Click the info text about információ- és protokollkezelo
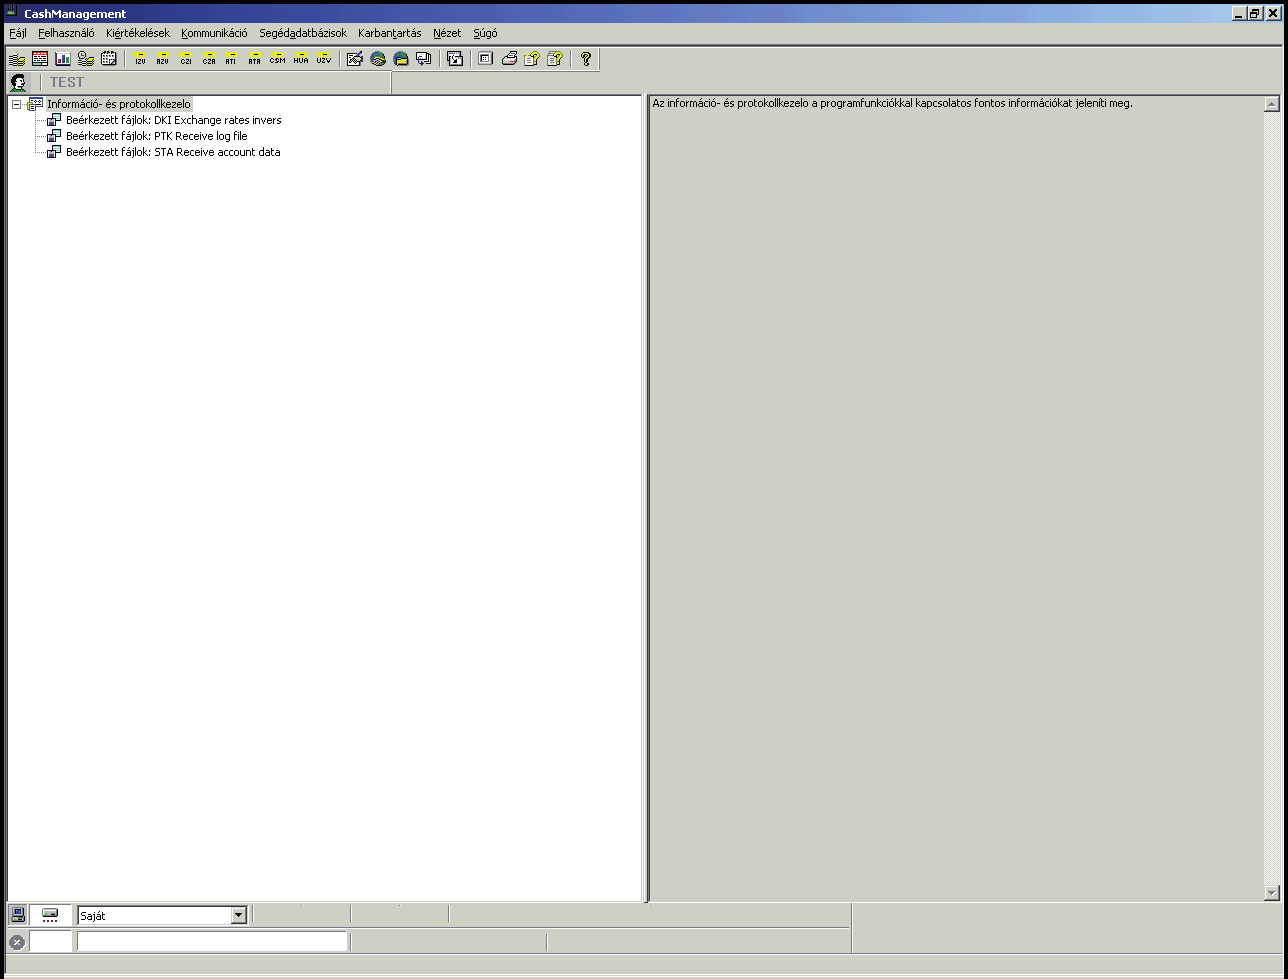Screen dimensions: 1288x979 (892, 103)
